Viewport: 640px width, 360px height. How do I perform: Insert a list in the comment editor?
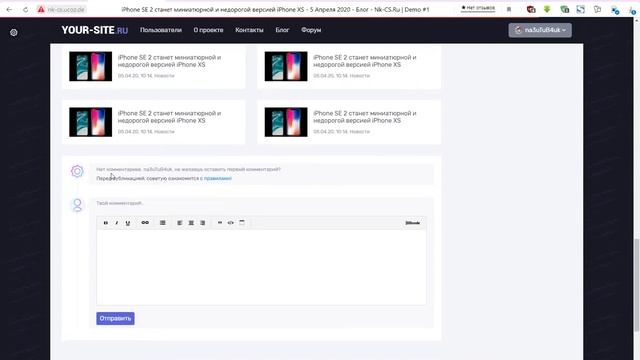pos(162,223)
